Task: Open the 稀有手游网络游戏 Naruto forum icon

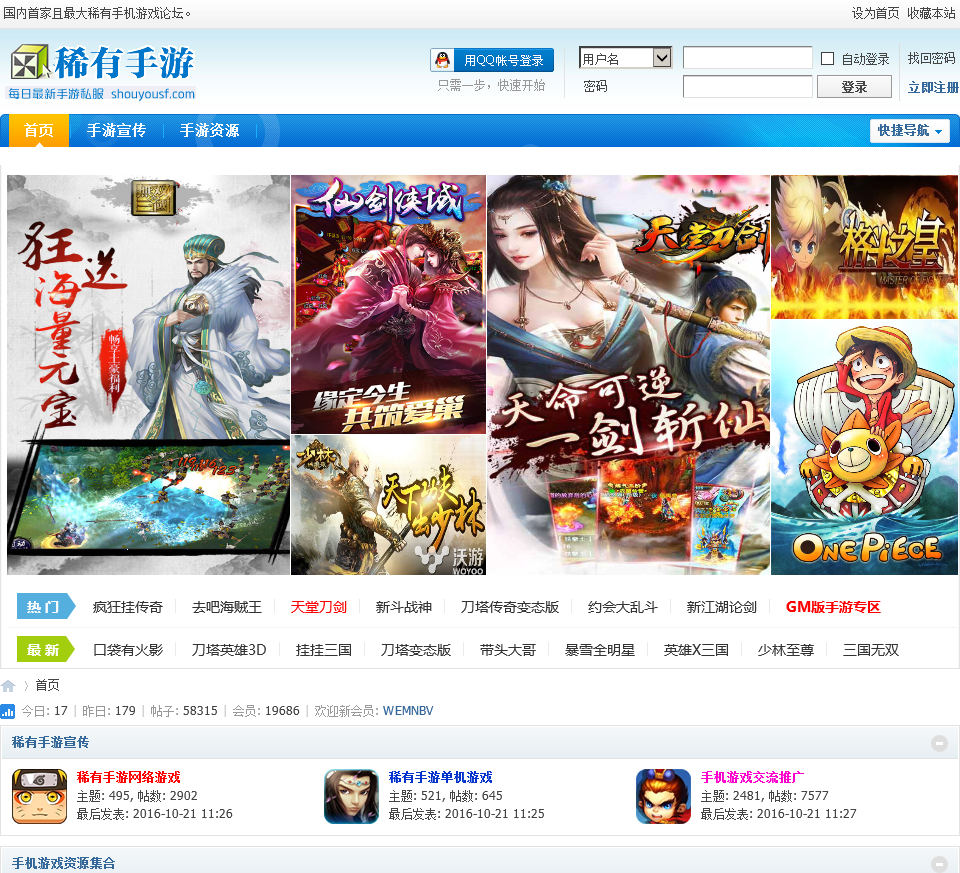Action: (x=40, y=796)
